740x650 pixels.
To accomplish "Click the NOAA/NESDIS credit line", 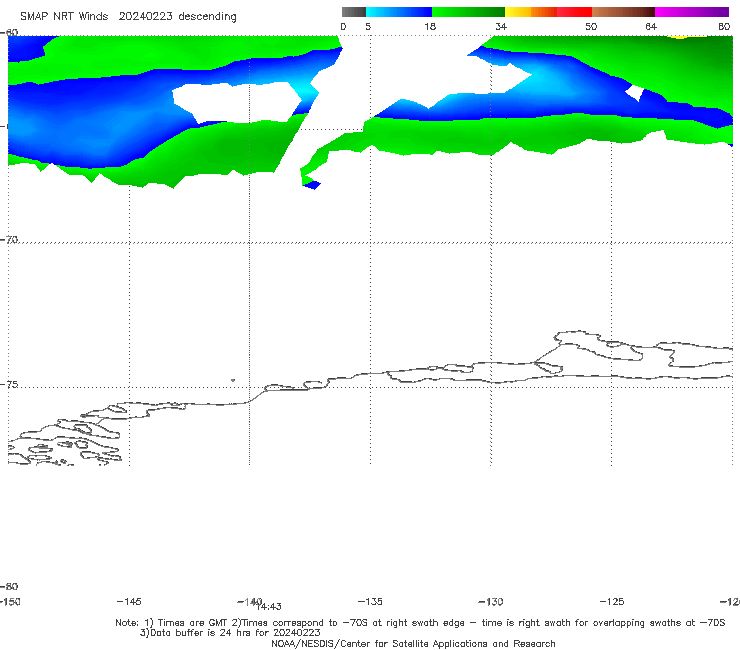I will pyautogui.click(x=413, y=643).
